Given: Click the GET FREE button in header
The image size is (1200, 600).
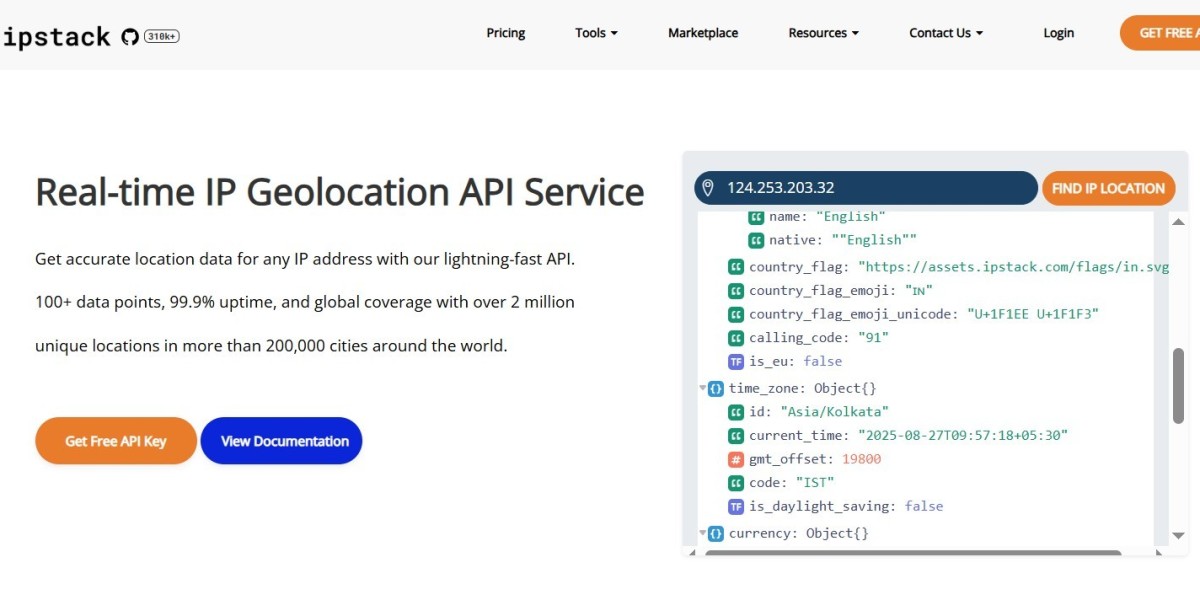Looking at the screenshot, I should tap(1160, 33).
